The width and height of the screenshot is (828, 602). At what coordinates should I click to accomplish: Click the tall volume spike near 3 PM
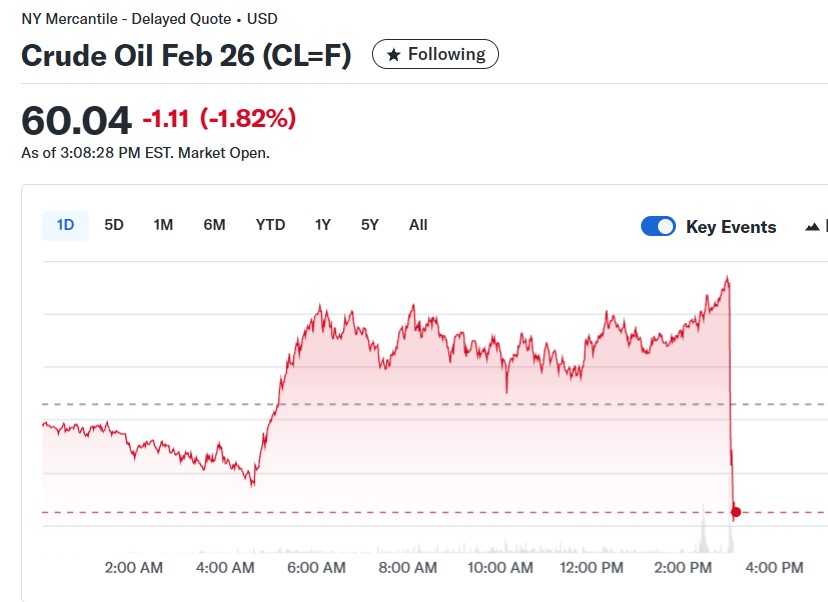[703, 528]
